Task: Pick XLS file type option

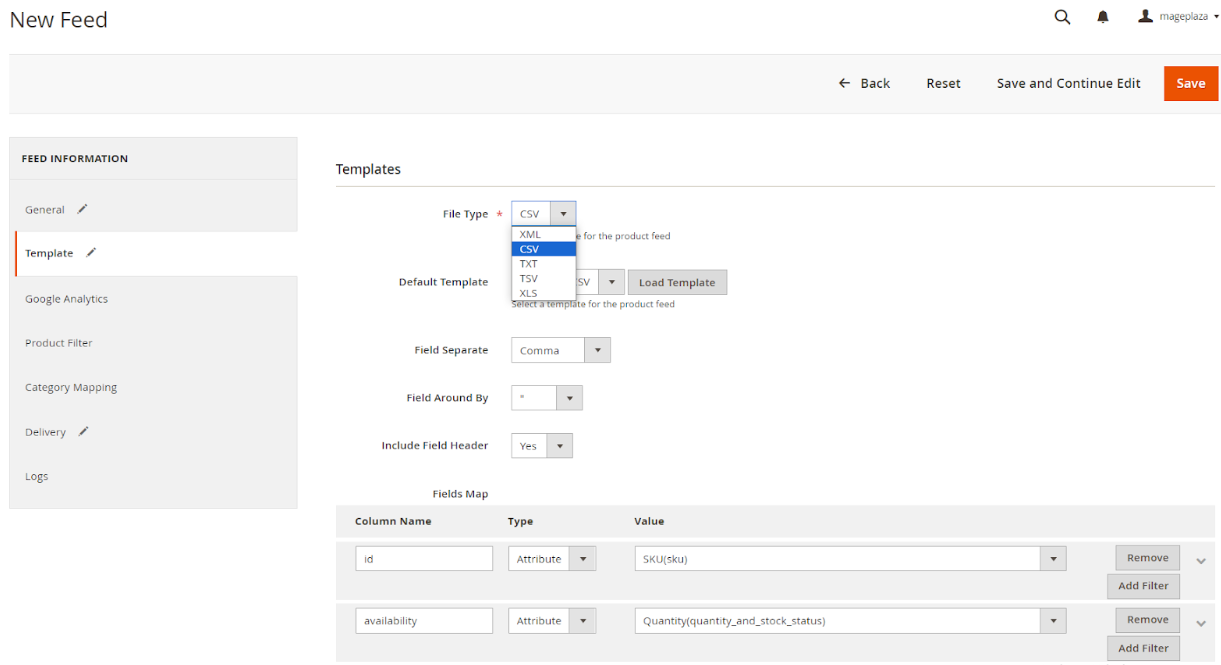Action: (529, 293)
